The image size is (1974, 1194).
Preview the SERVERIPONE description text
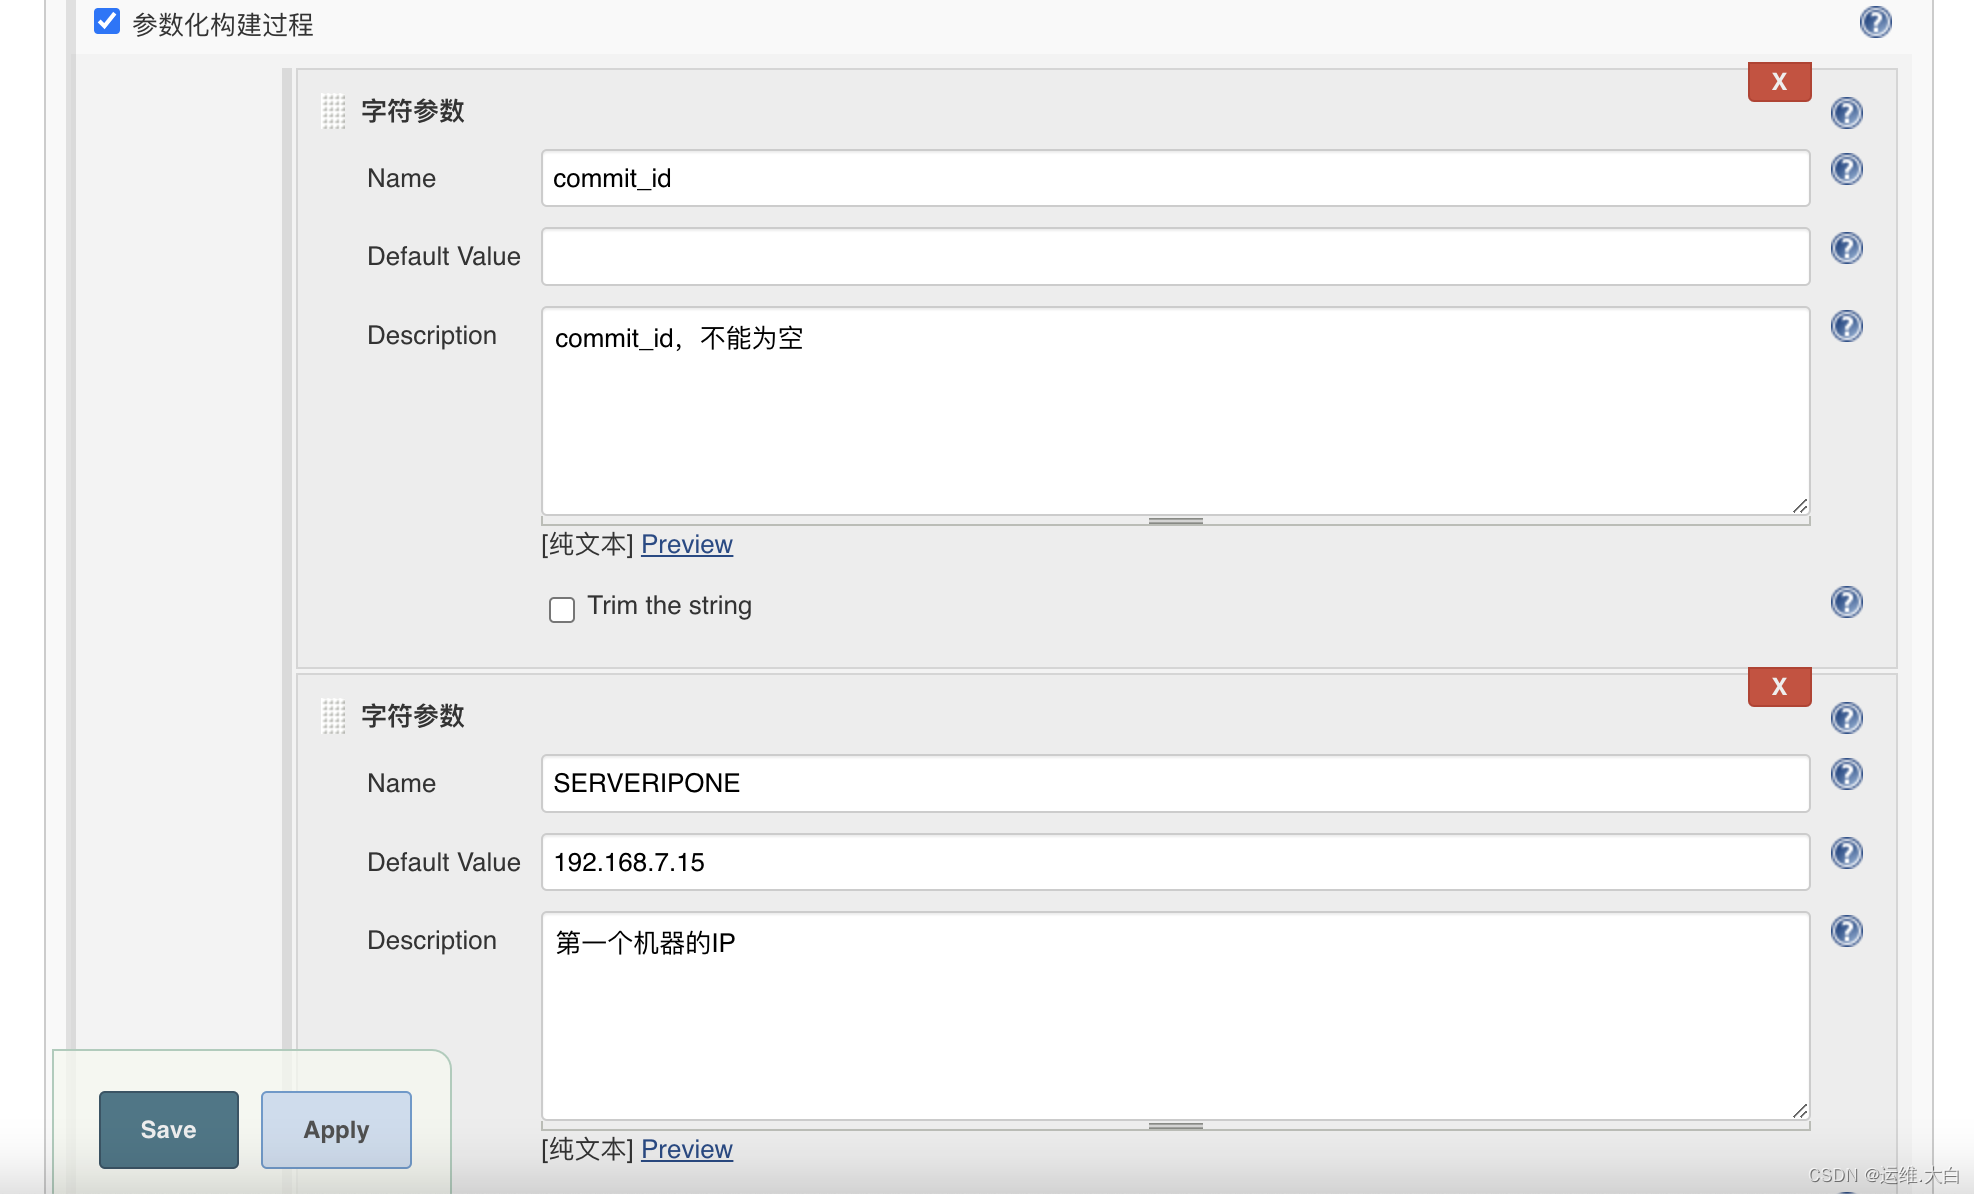click(687, 1146)
